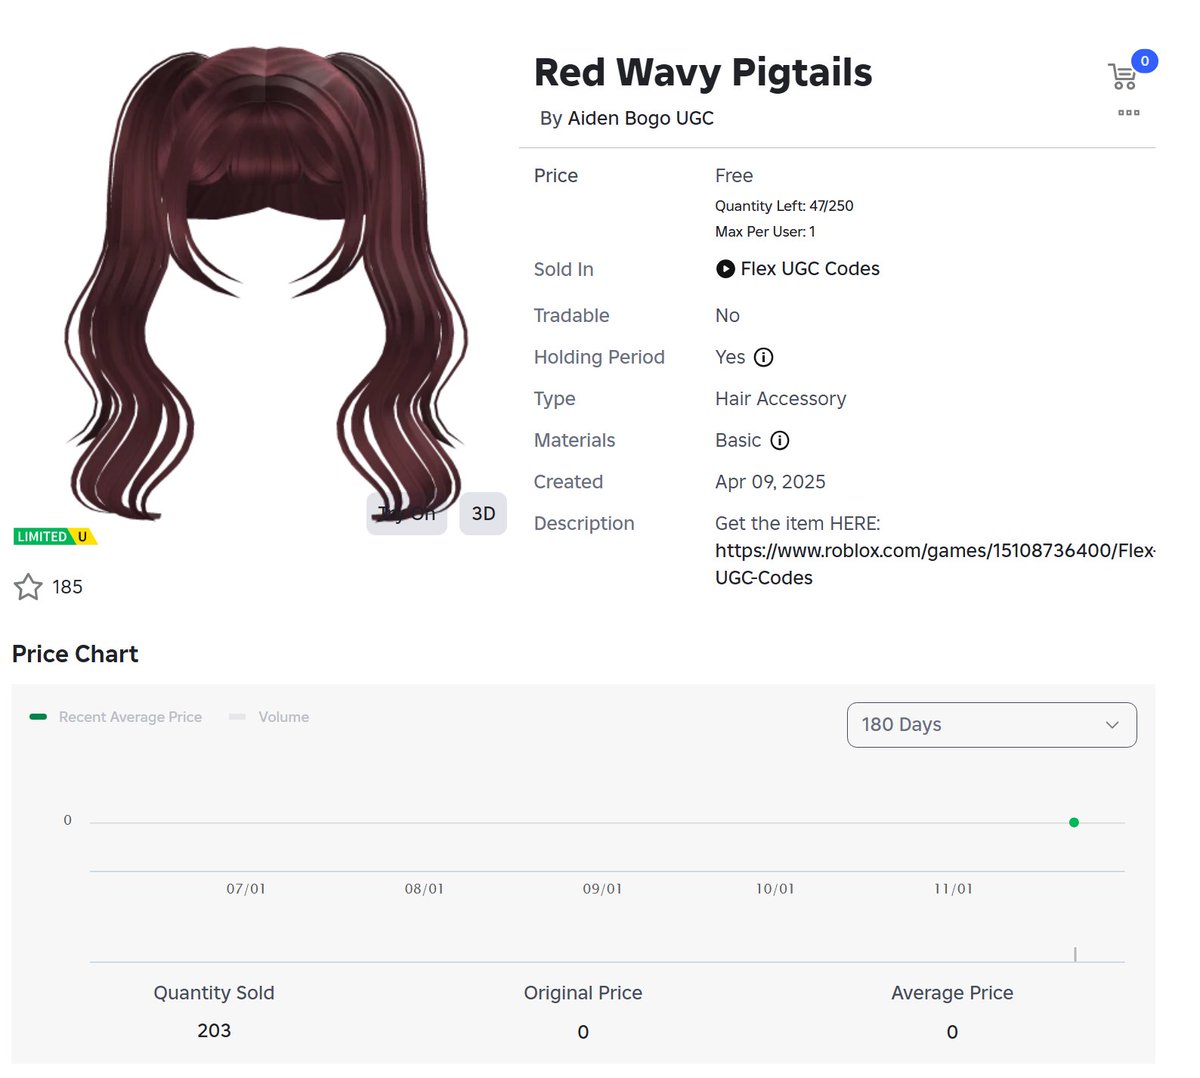Toggle Recent Average Price legend
The width and height of the screenshot is (1200, 1078).
click(x=116, y=717)
